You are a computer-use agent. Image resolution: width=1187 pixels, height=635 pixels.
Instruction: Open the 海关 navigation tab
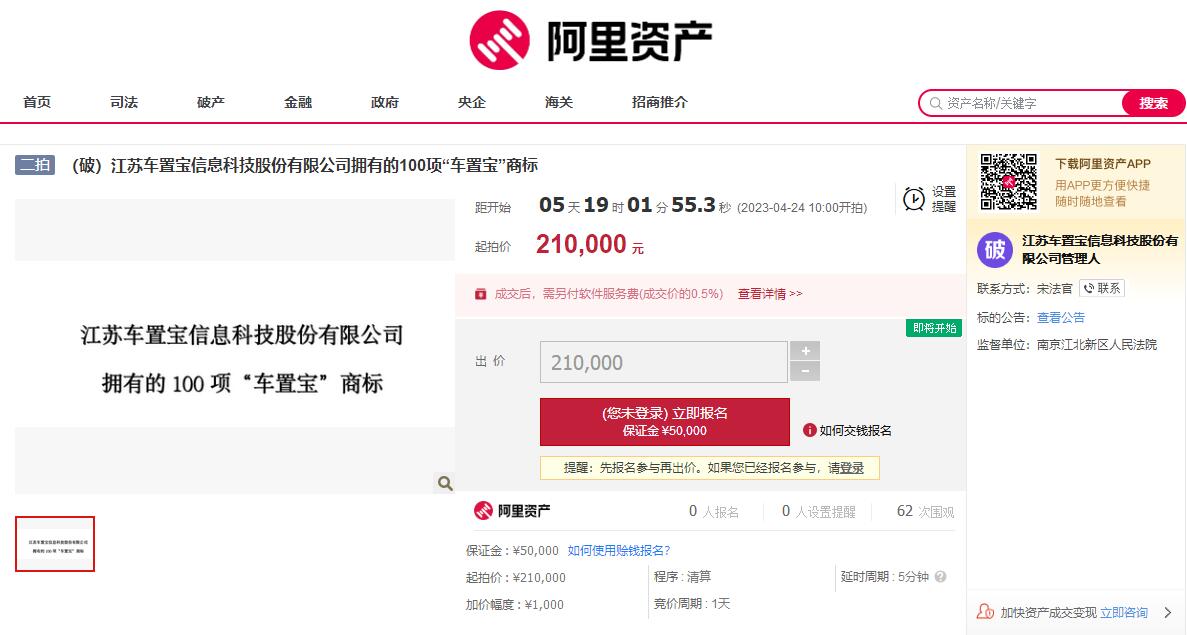point(559,102)
